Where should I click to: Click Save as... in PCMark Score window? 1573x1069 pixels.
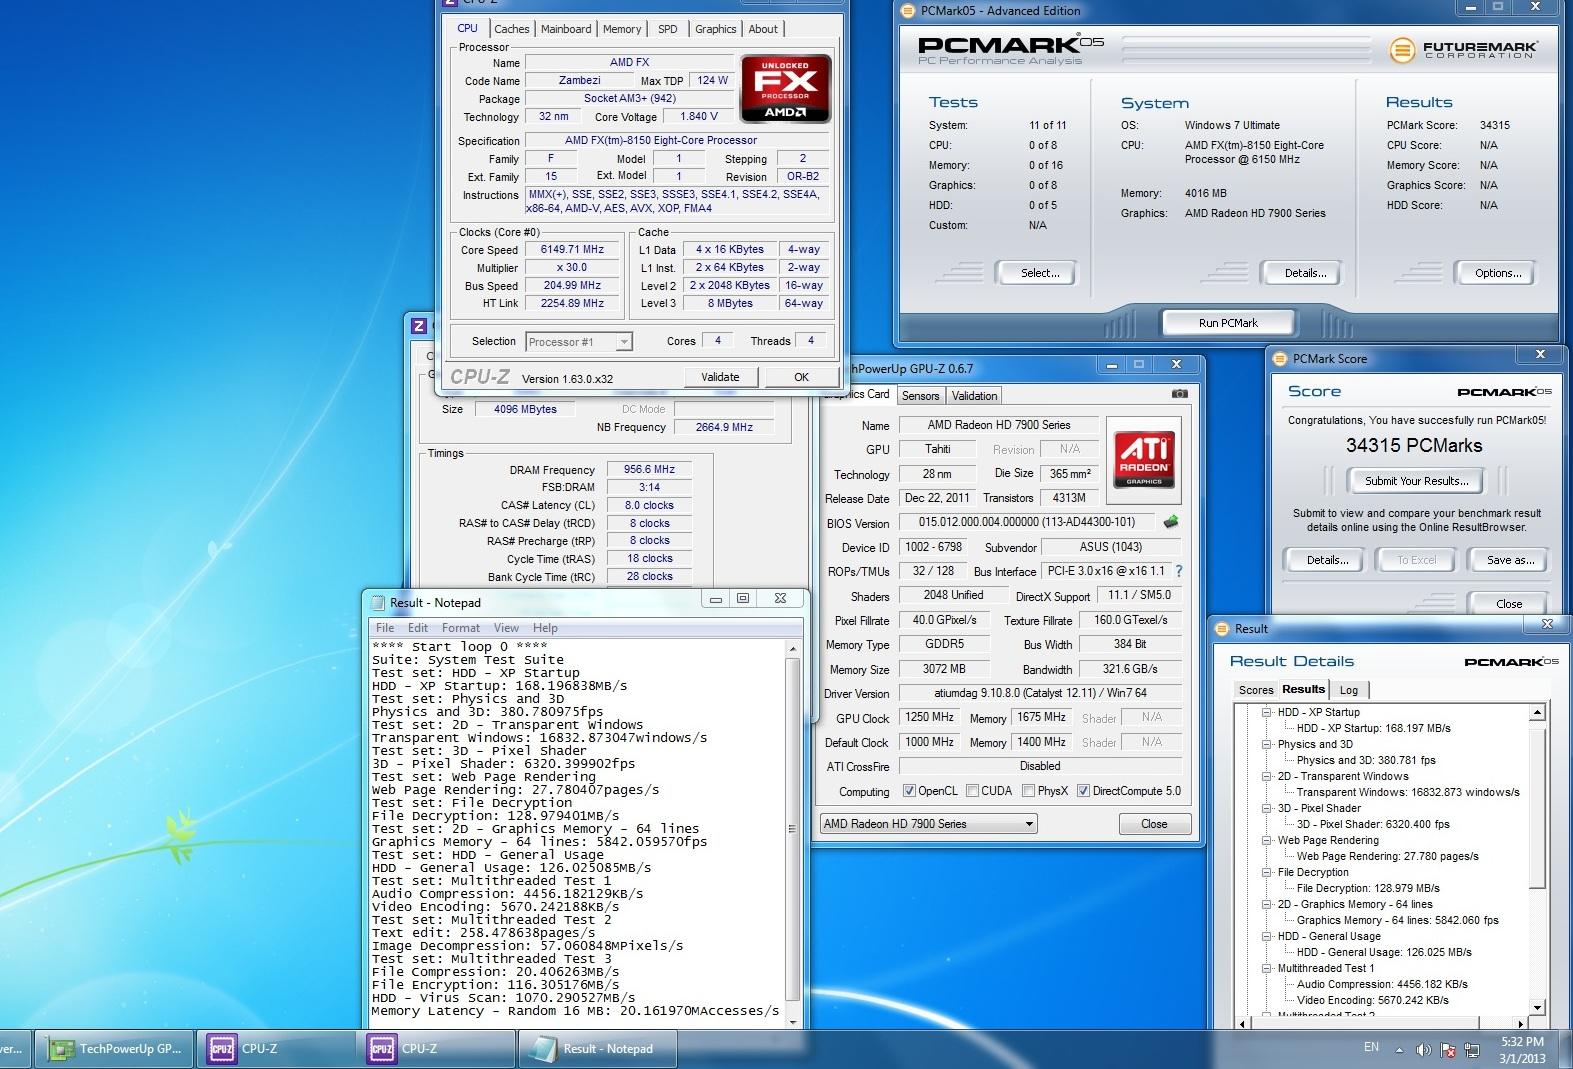coord(1510,560)
